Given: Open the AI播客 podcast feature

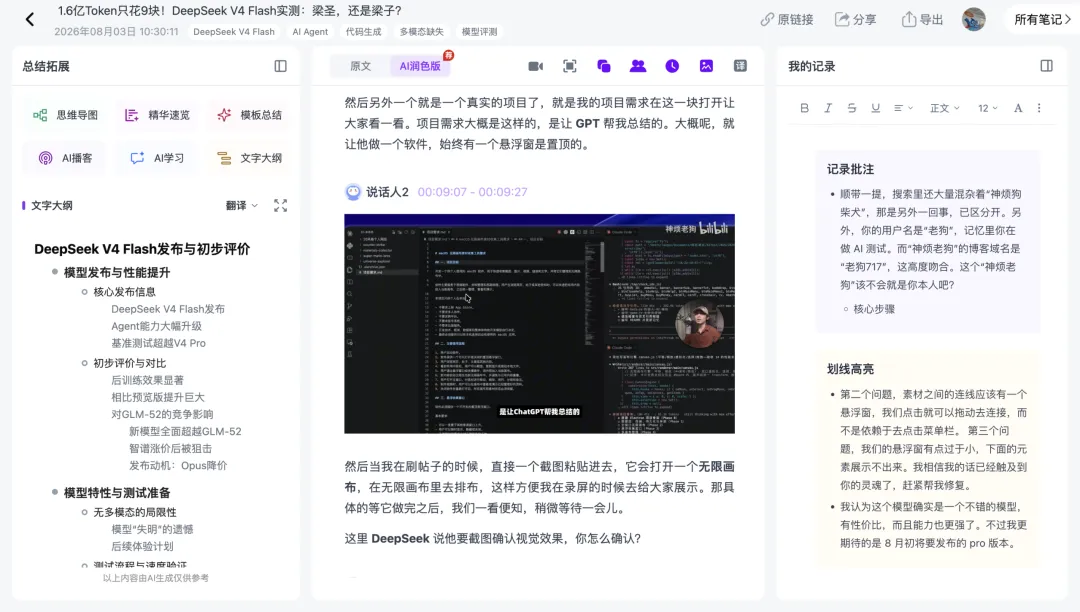Looking at the screenshot, I should (x=65, y=158).
